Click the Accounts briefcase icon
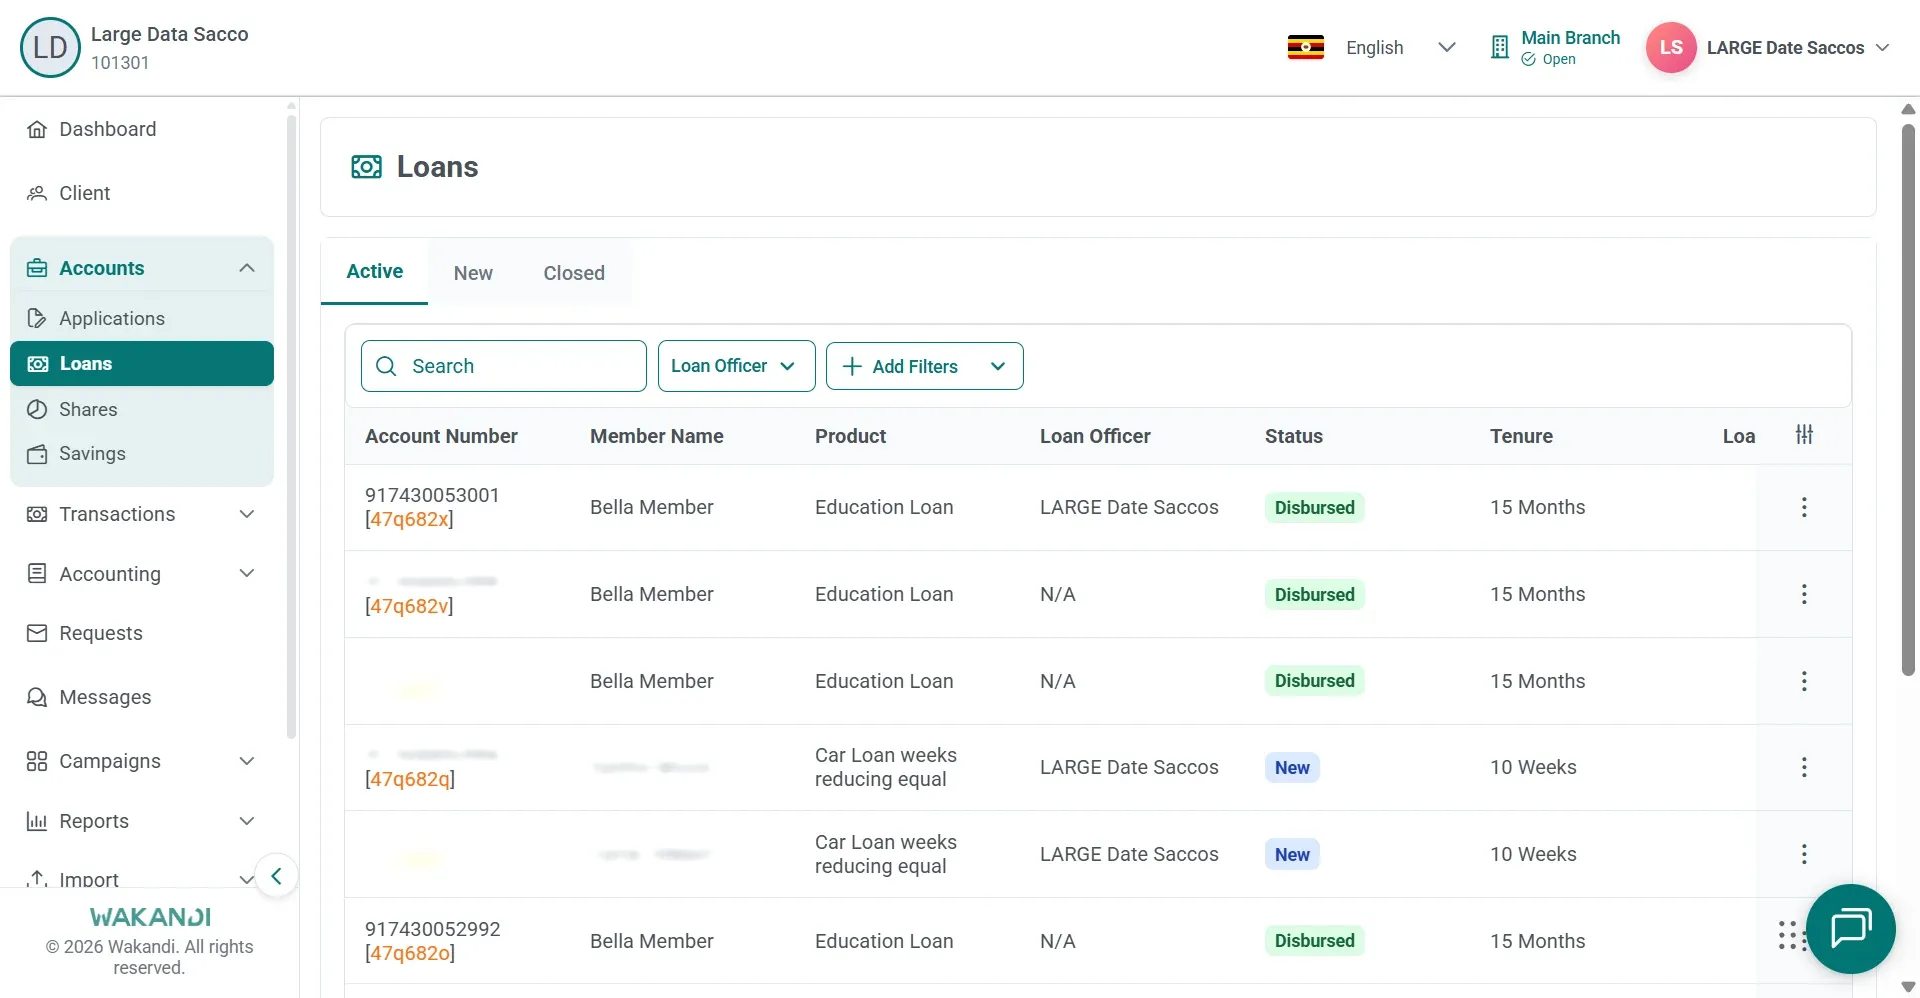The image size is (1920, 998). (37, 268)
